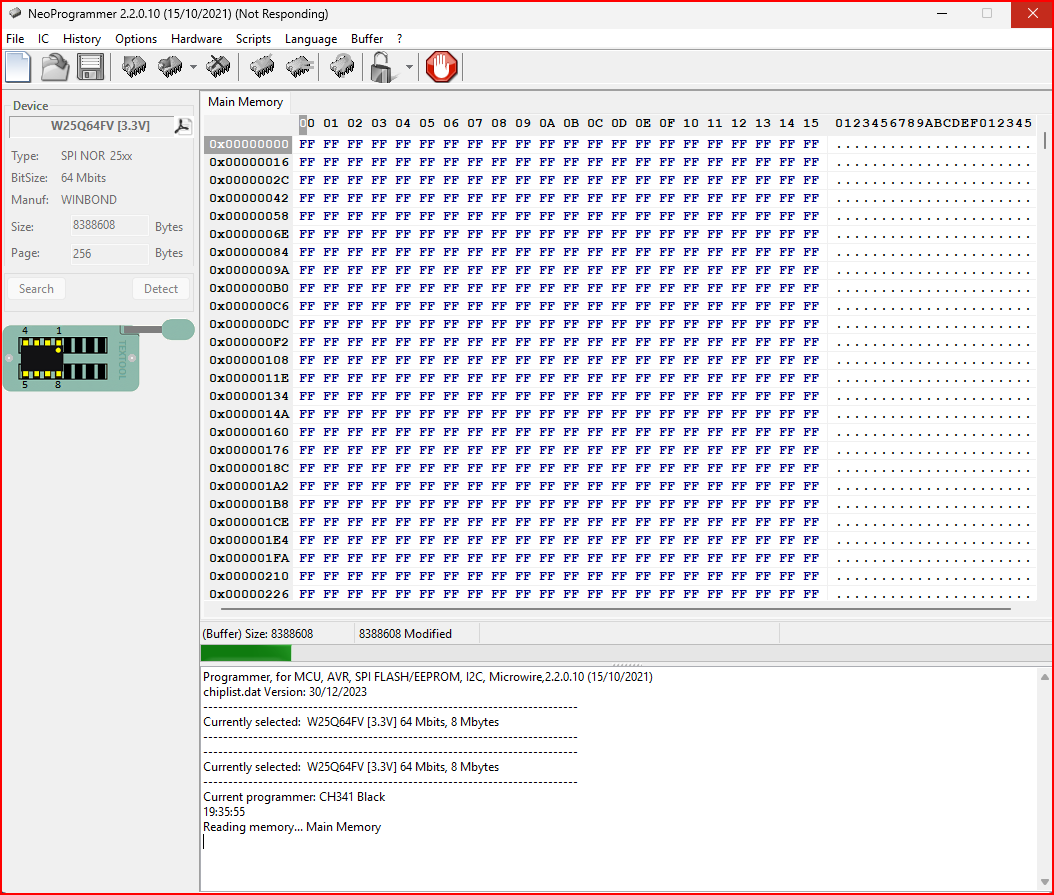Image resolution: width=1054 pixels, height=895 pixels.
Task: Save the buffer with the floppy icon
Action: pyautogui.click(x=90, y=67)
